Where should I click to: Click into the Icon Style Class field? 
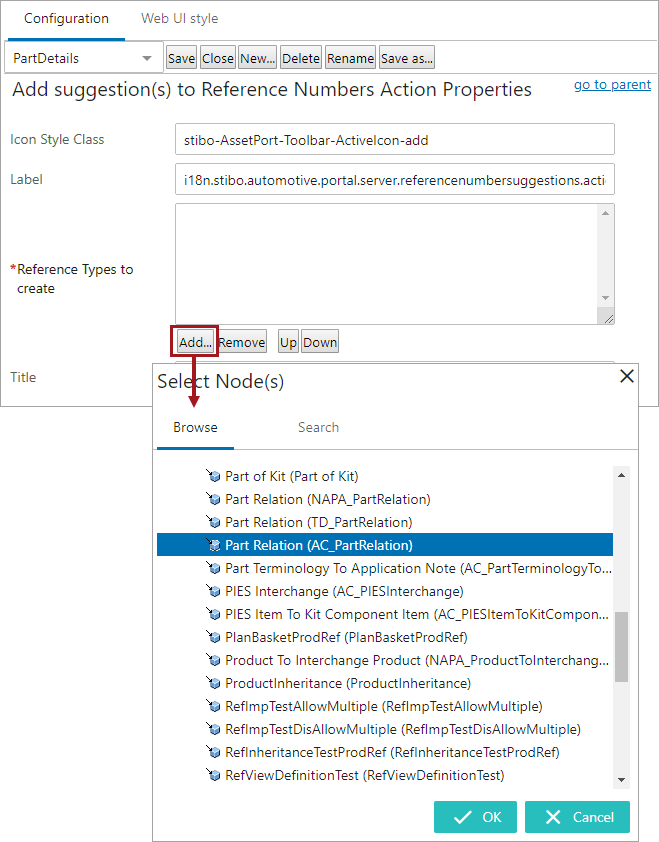click(395, 140)
